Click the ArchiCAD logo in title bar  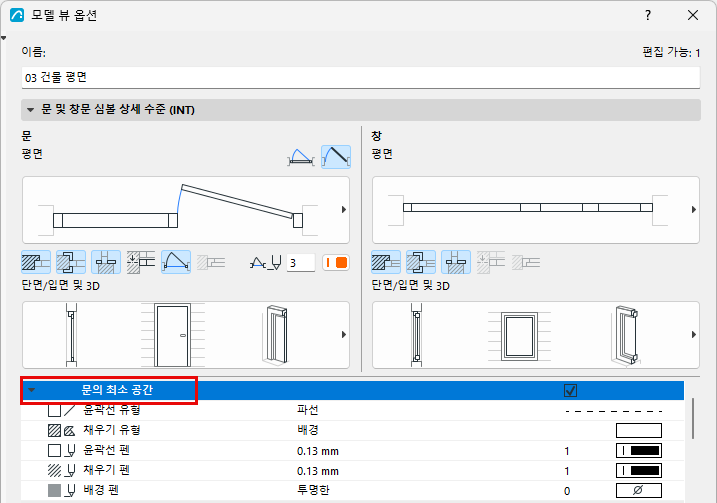(x=17, y=15)
